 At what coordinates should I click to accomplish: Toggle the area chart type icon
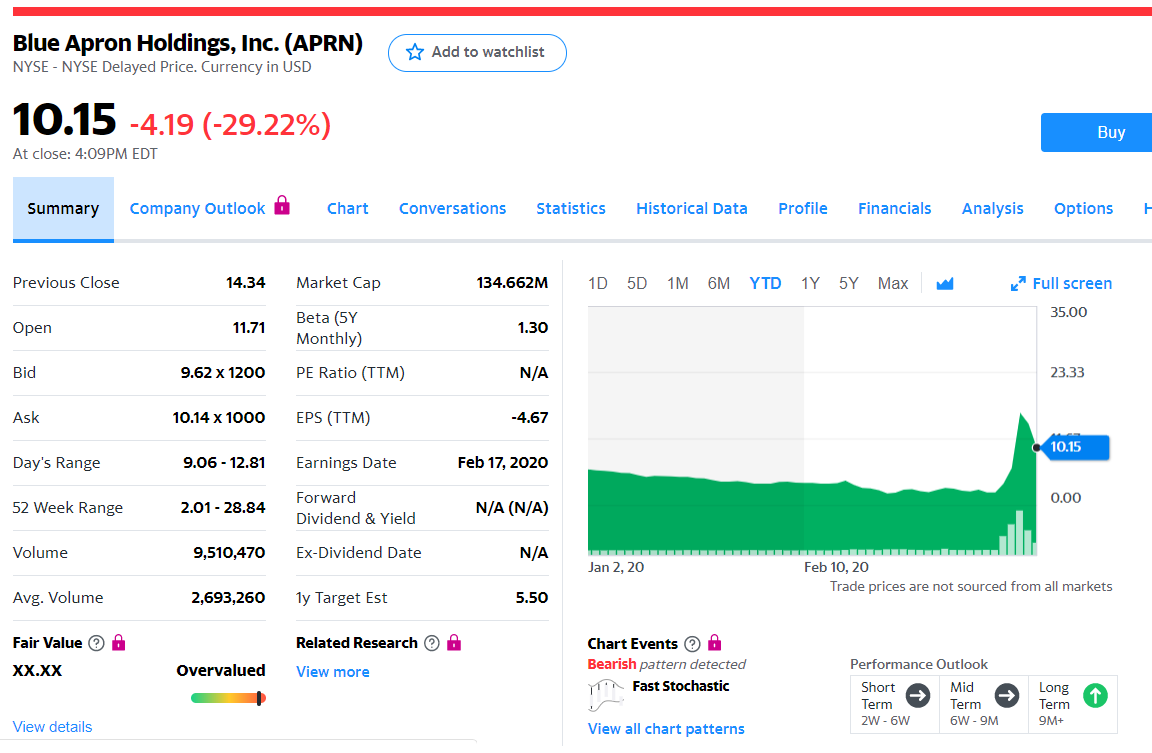(945, 284)
